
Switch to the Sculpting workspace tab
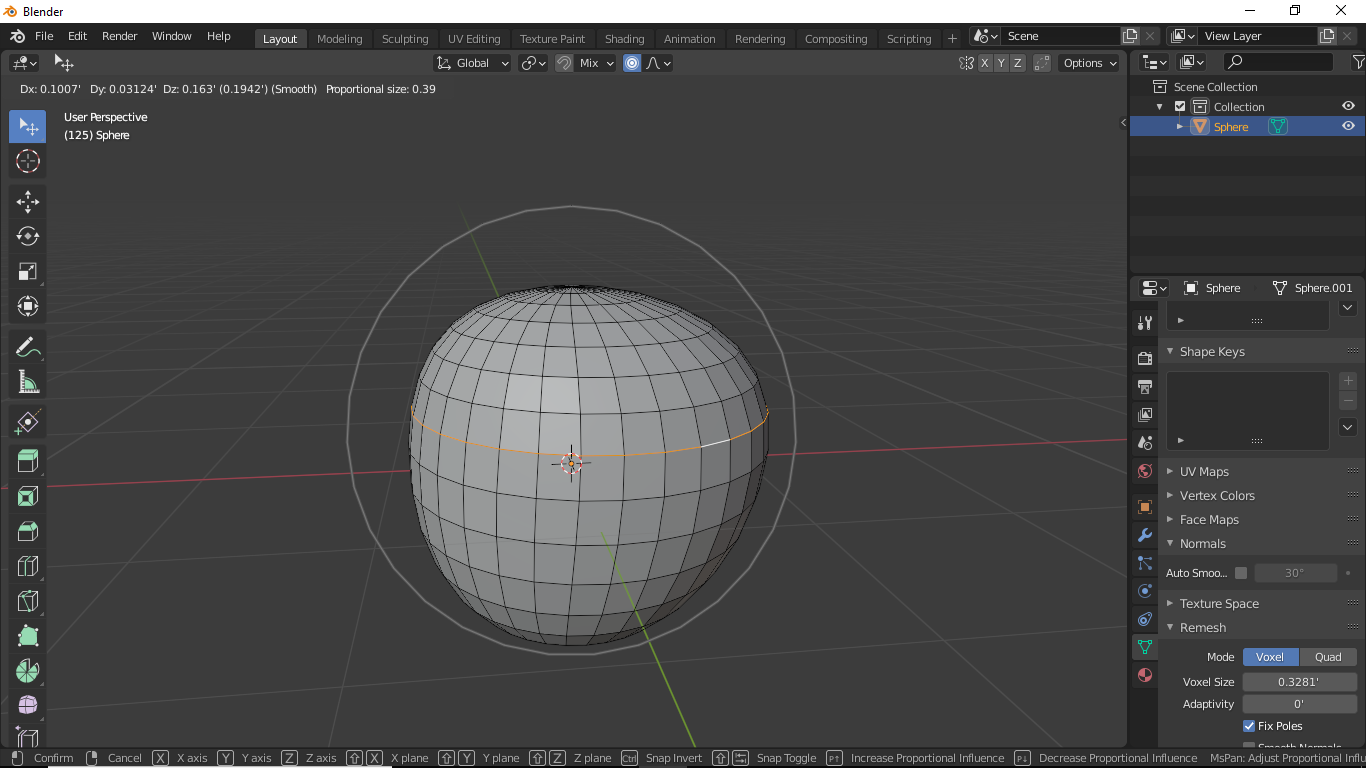(405, 39)
